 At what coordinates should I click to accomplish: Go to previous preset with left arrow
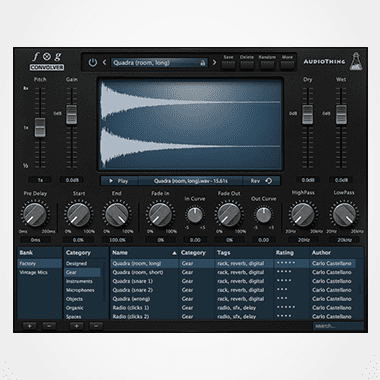(104, 62)
